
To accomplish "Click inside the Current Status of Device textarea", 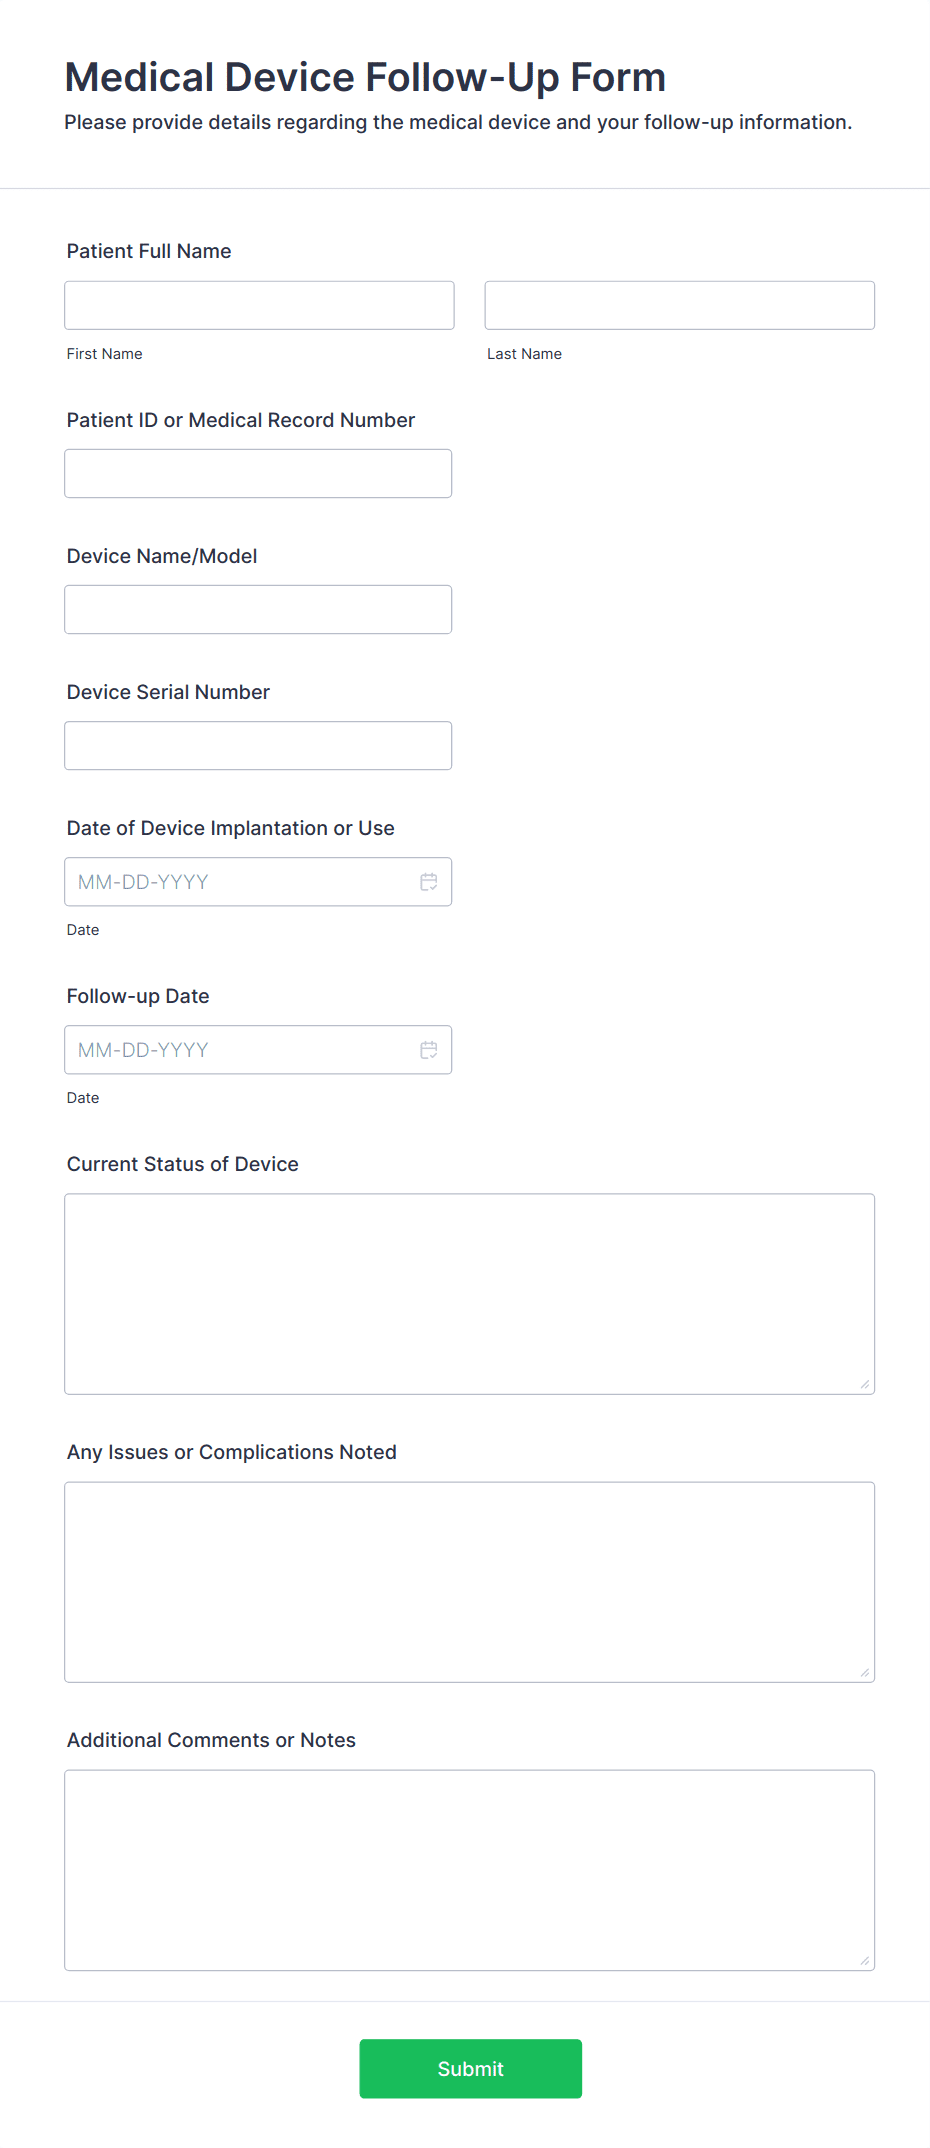I will pos(469,1290).
